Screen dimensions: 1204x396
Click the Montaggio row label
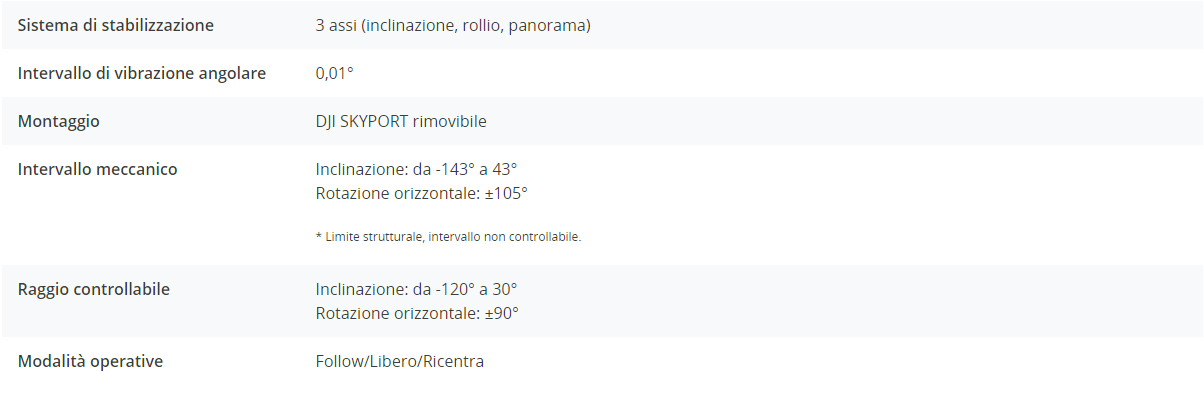click(59, 121)
